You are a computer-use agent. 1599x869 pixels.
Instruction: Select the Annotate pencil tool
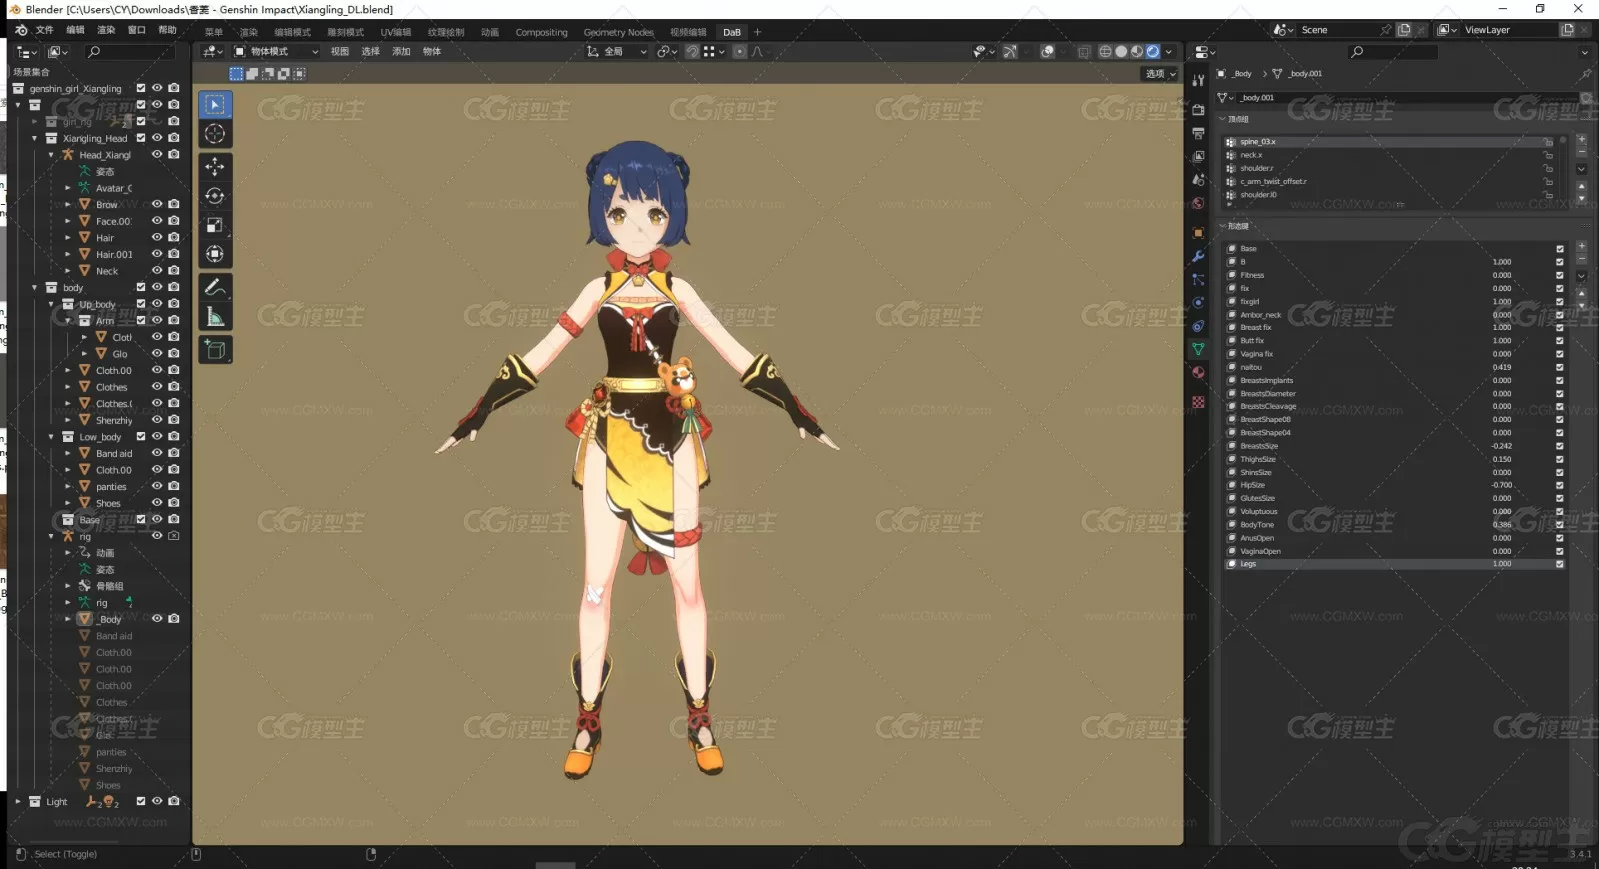[x=215, y=288]
